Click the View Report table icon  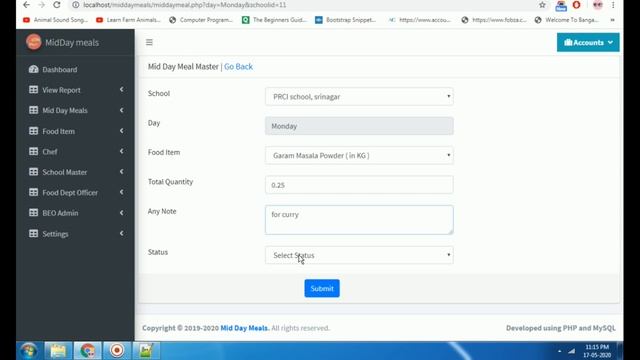(x=33, y=89)
